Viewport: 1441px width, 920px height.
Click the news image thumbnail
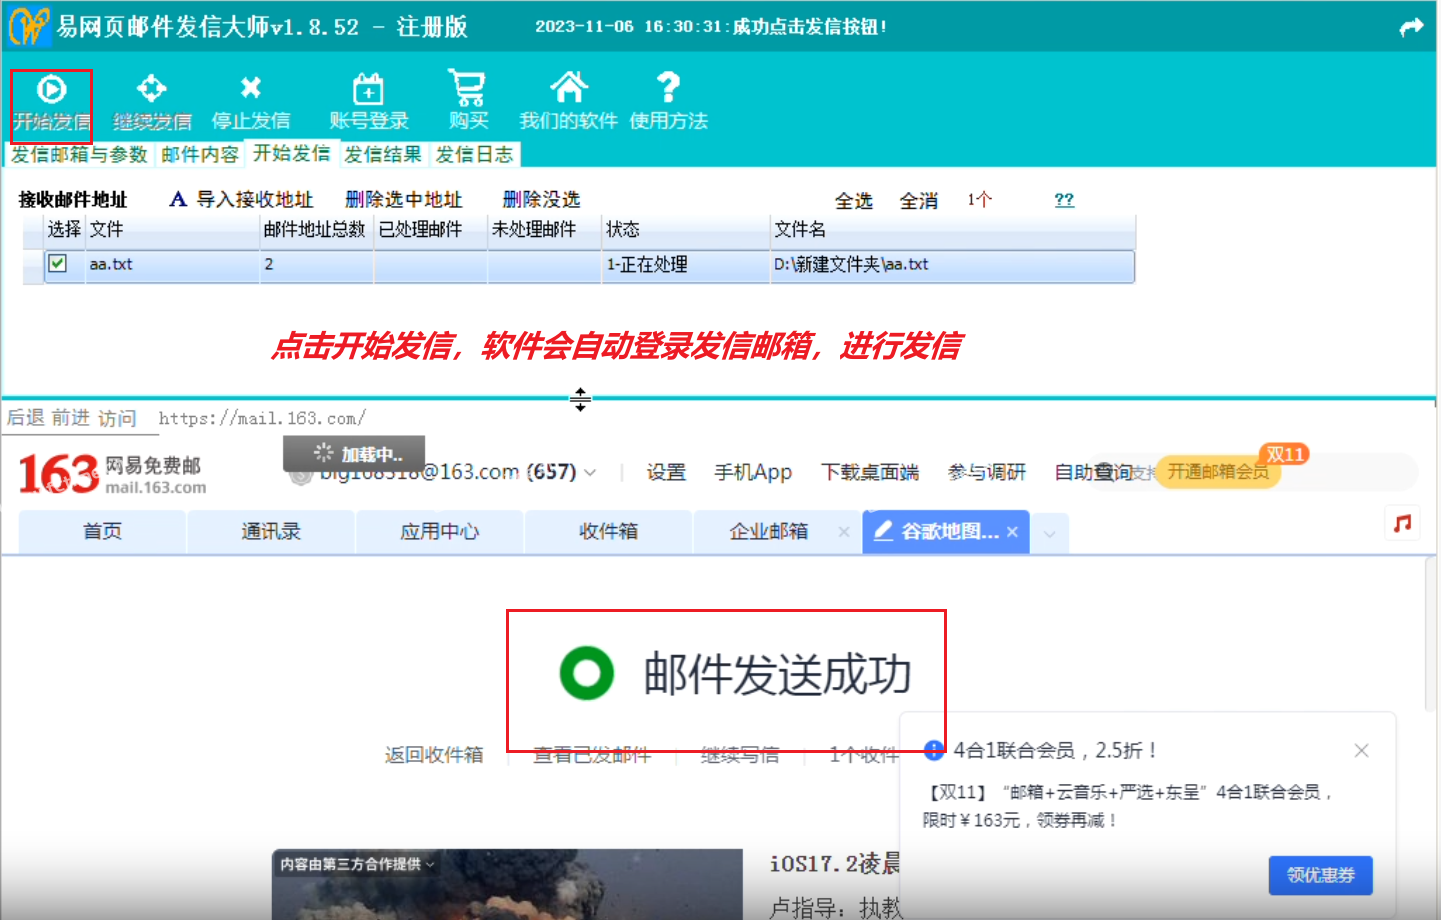coord(507,885)
